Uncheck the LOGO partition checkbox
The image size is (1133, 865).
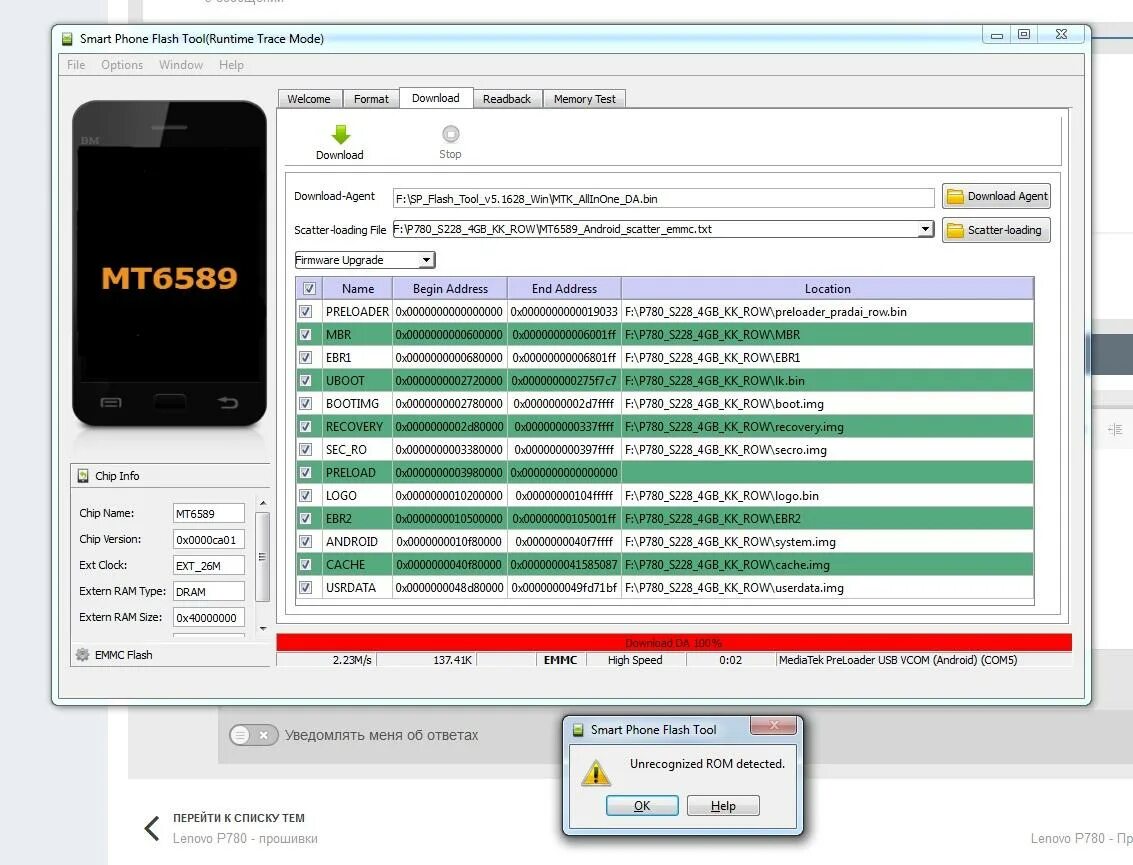306,496
